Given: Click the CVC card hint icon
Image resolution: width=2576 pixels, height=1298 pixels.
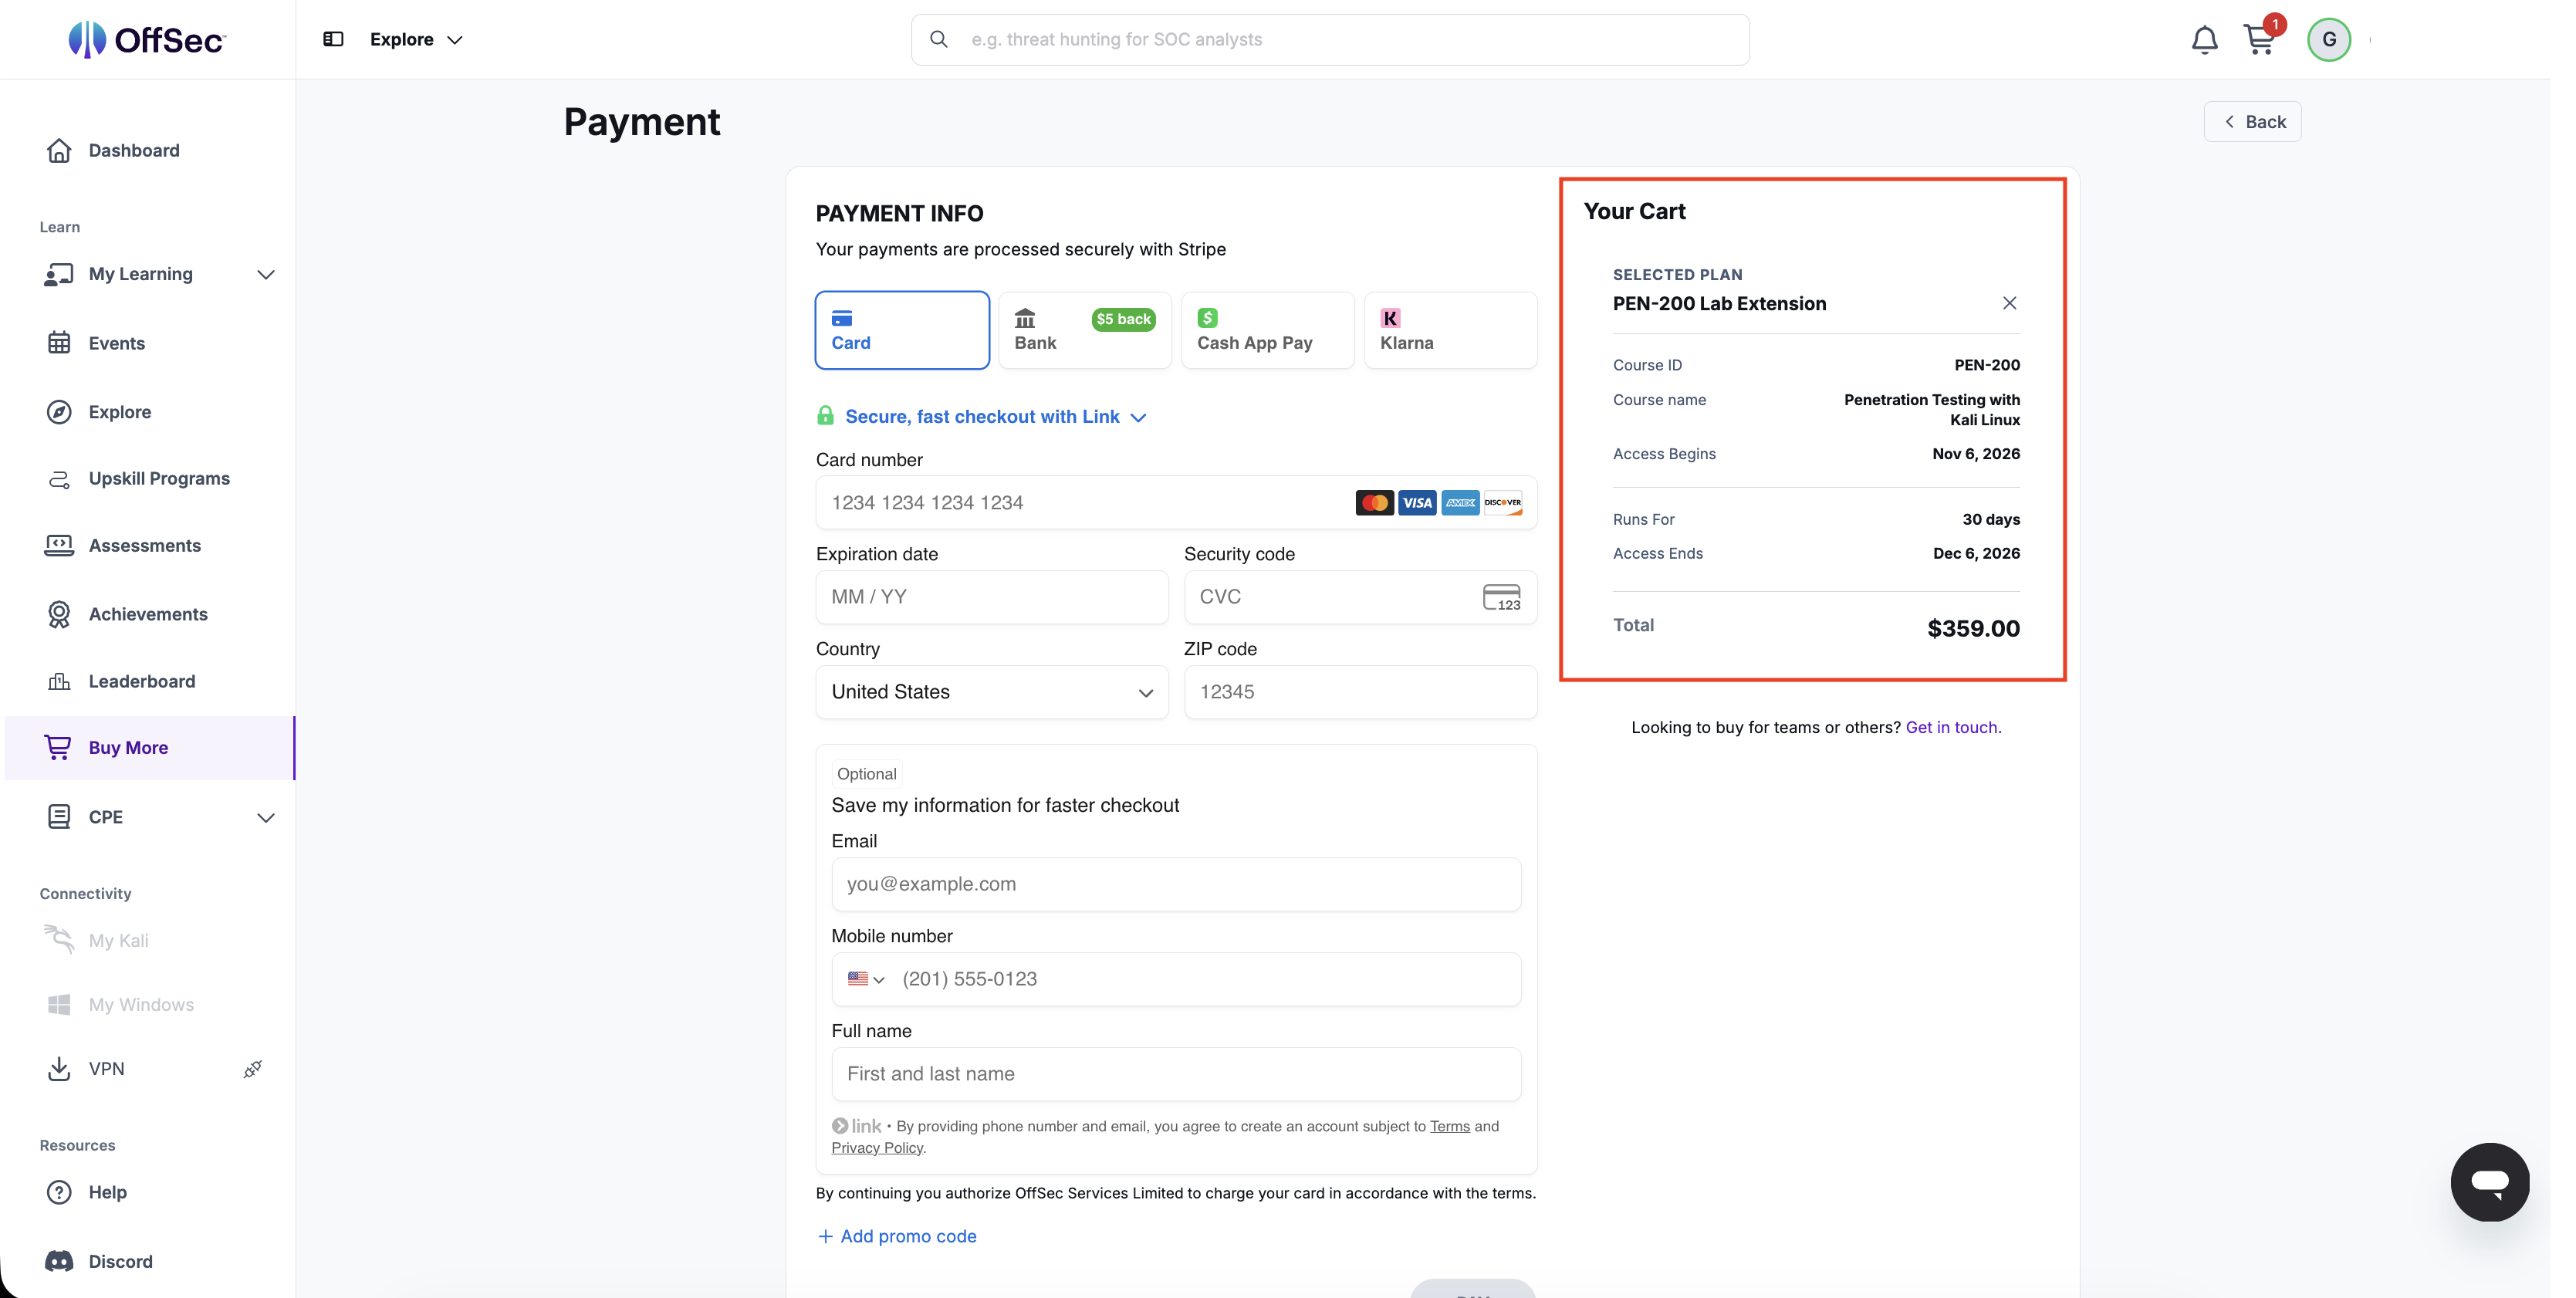Looking at the screenshot, I should [1501, 597].
